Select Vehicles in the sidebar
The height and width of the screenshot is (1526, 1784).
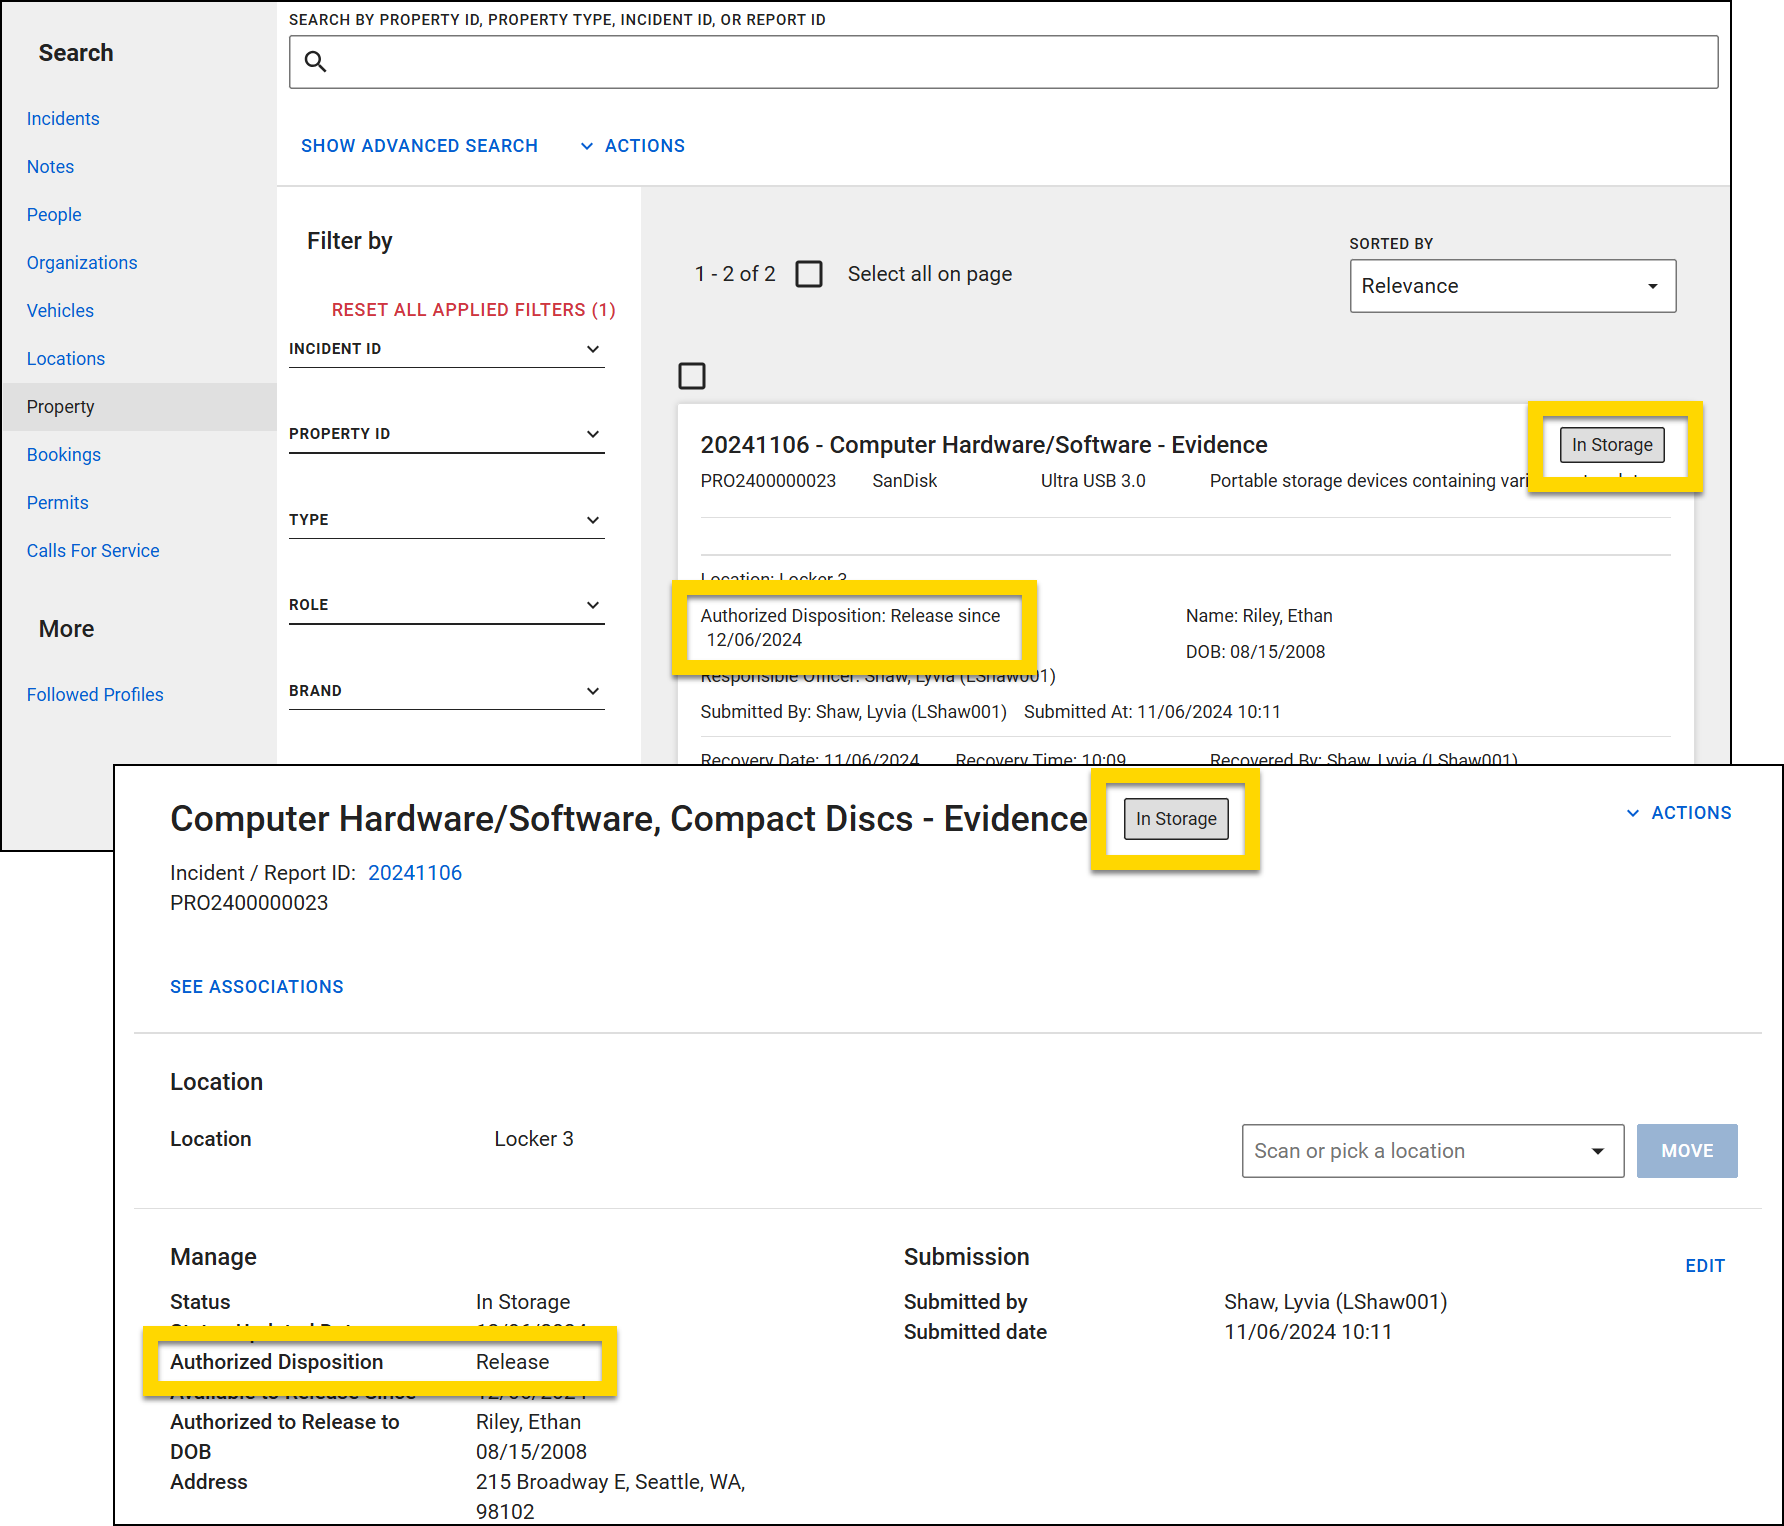60,310
